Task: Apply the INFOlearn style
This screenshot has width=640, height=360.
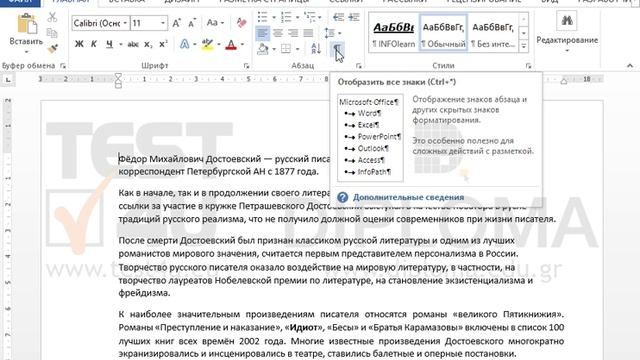Action: click(x=394, y=33)
